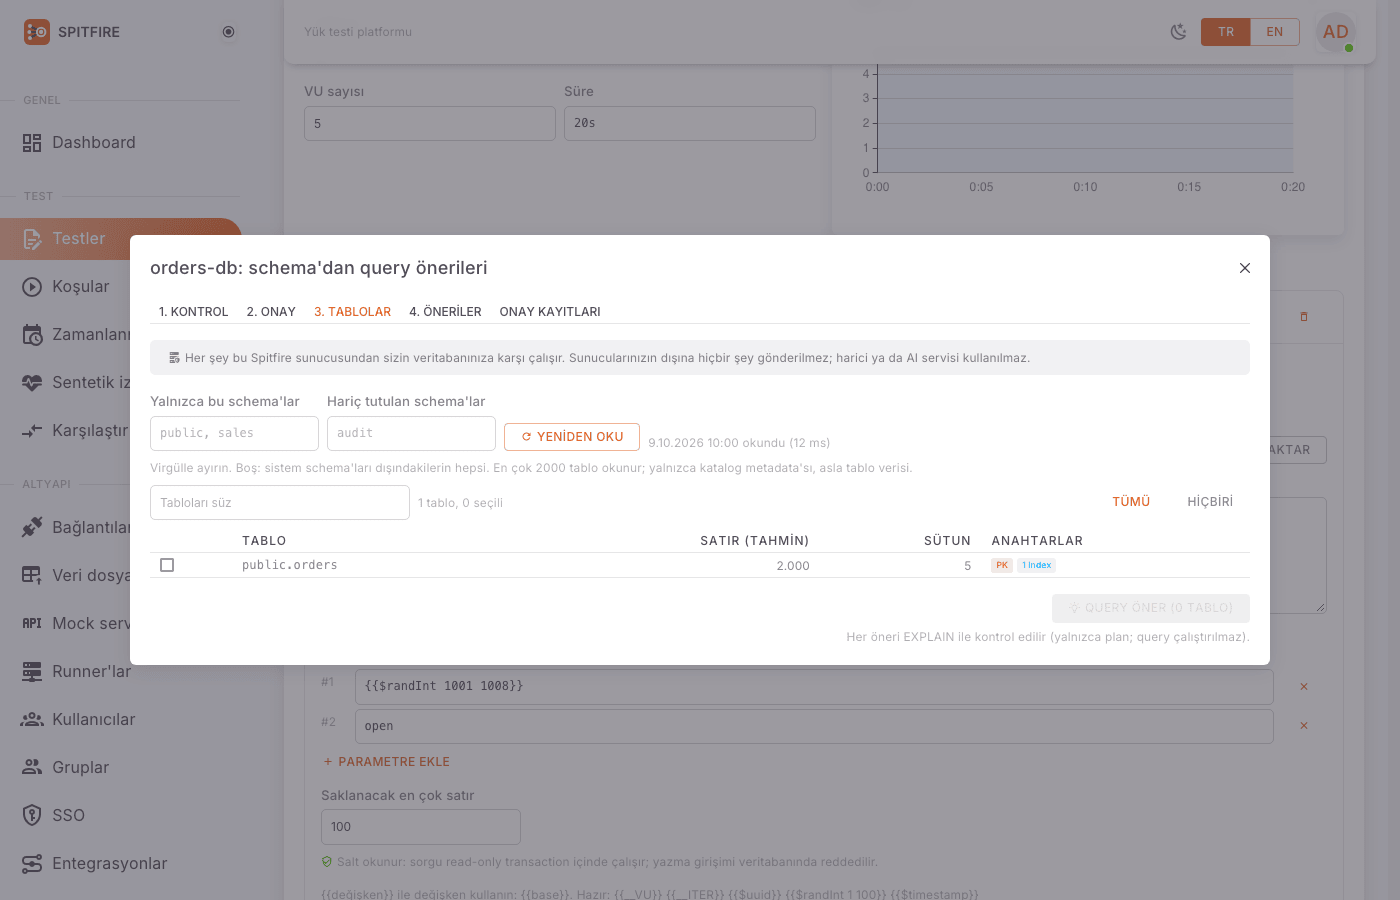Open the AD user avatar menu

(x=1336, y=32)
